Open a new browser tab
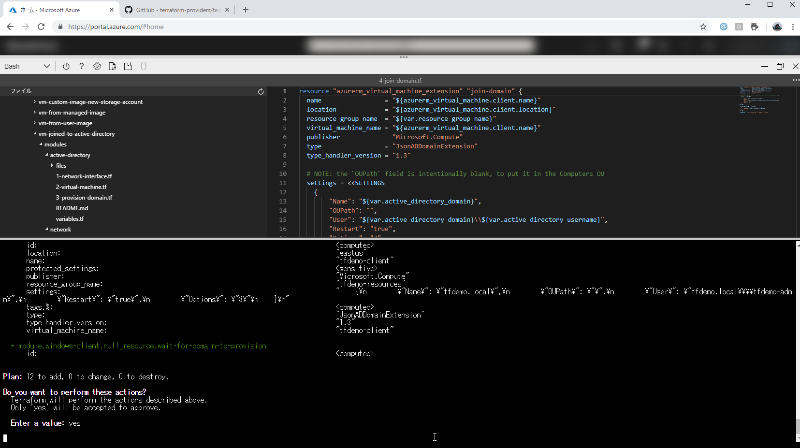800x448 pixels. (245, 10)
